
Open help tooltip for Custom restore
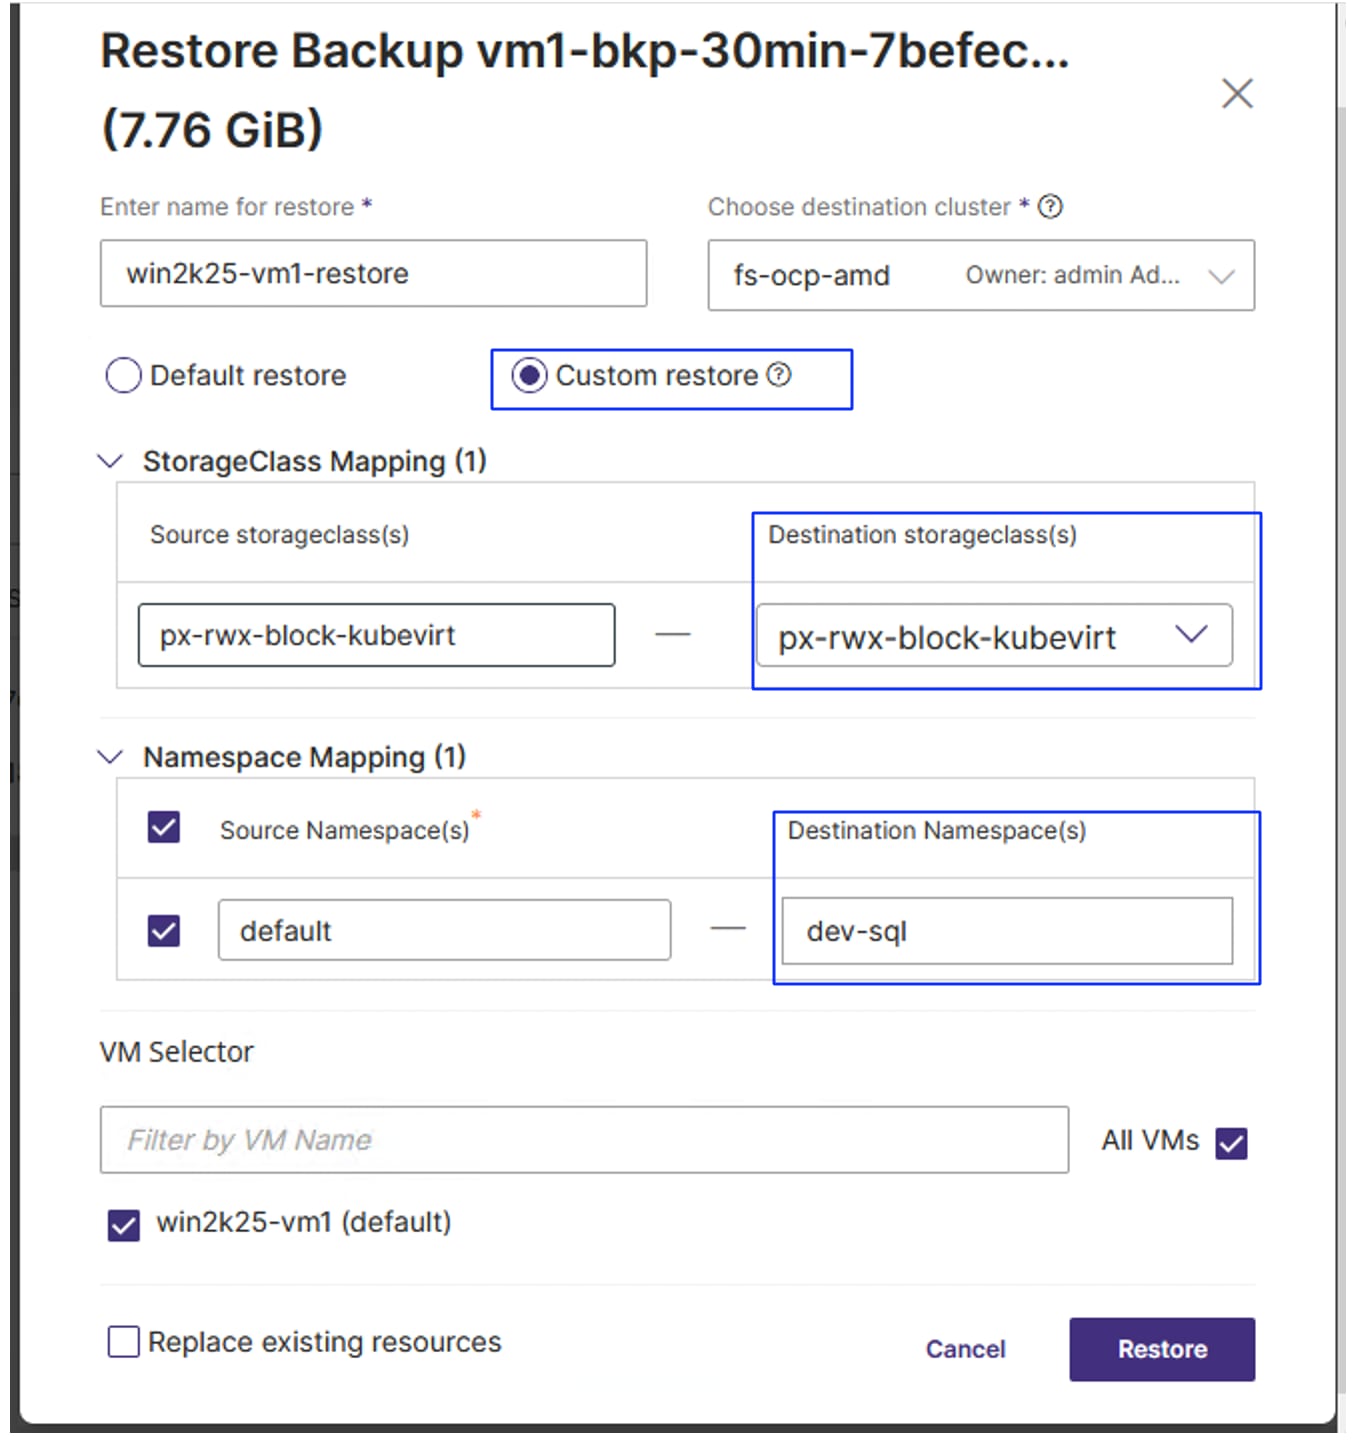(778, 376)
